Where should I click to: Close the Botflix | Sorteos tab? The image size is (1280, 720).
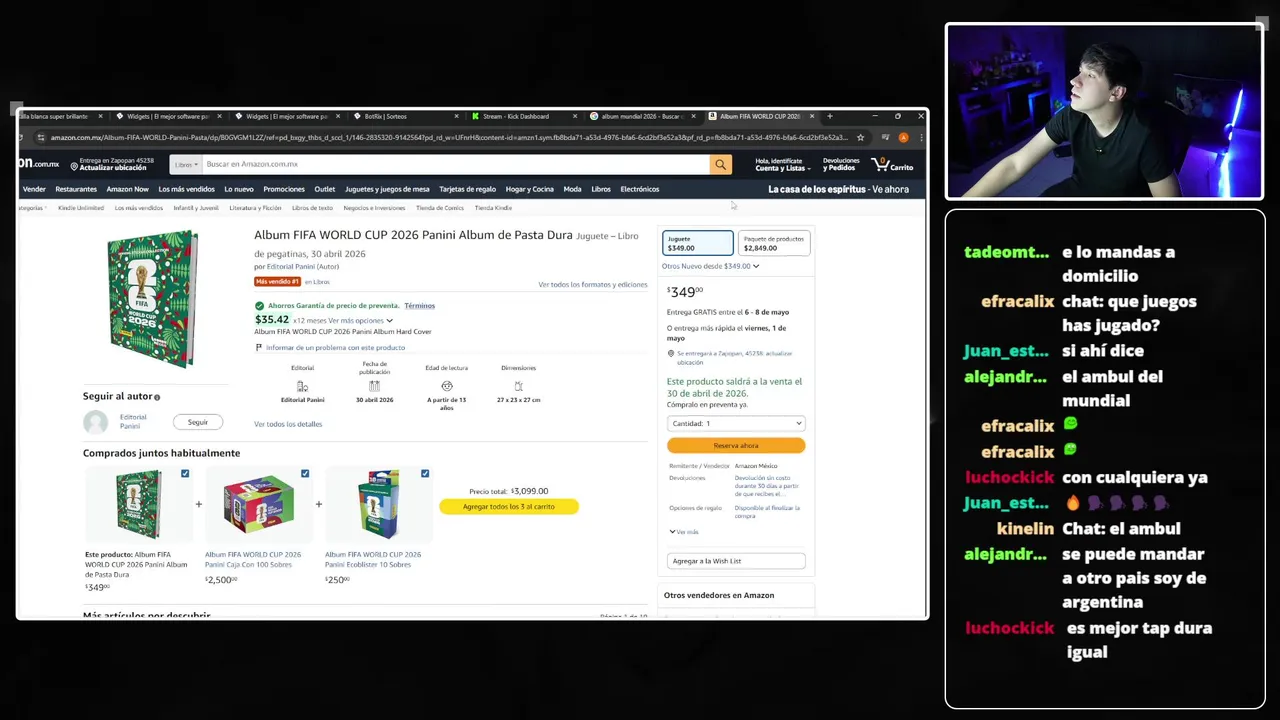pyautogui.click(x=456, y=116)
